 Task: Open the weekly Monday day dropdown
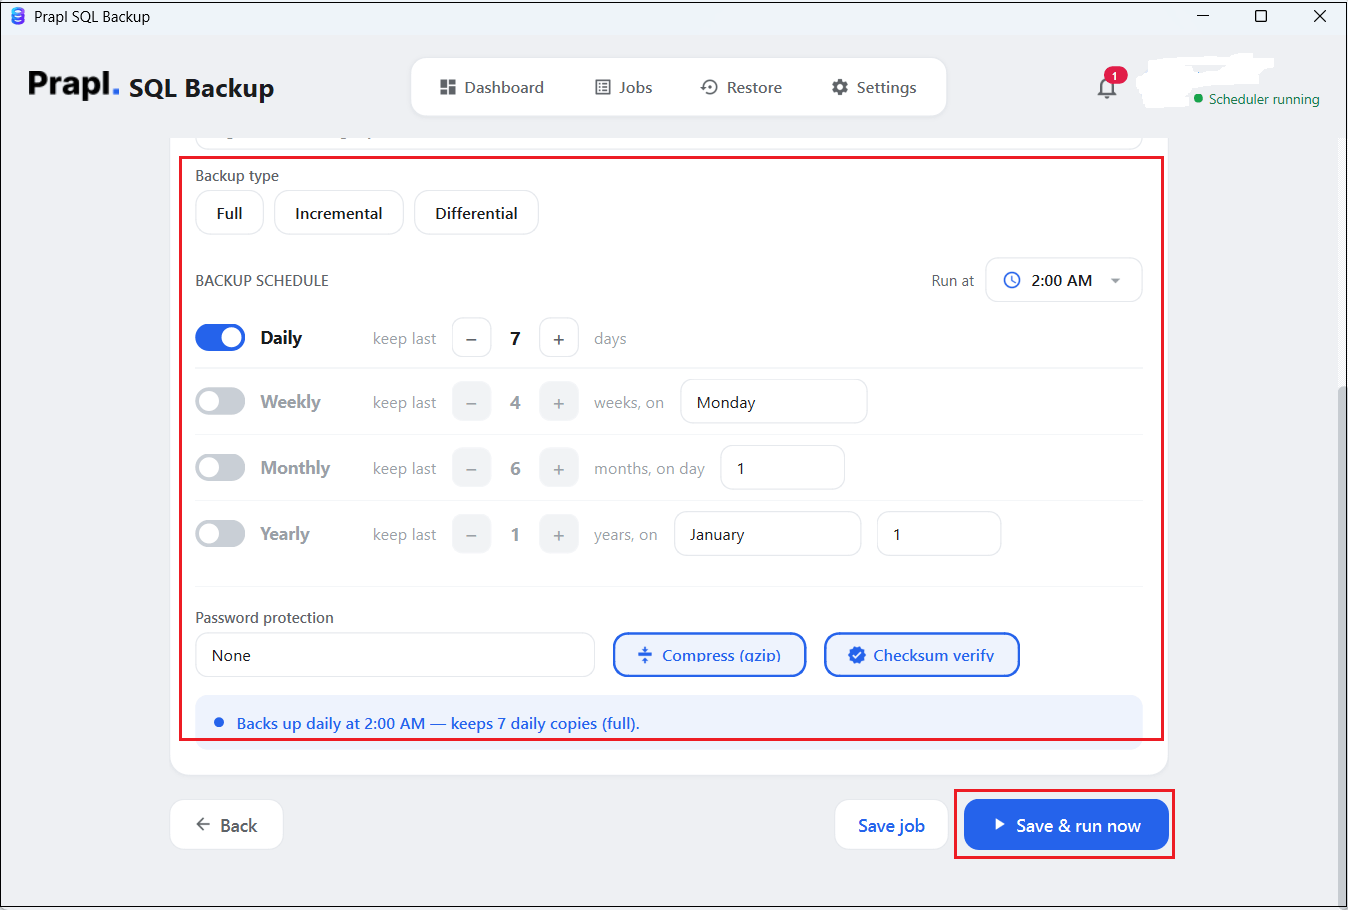pos(774,402)
